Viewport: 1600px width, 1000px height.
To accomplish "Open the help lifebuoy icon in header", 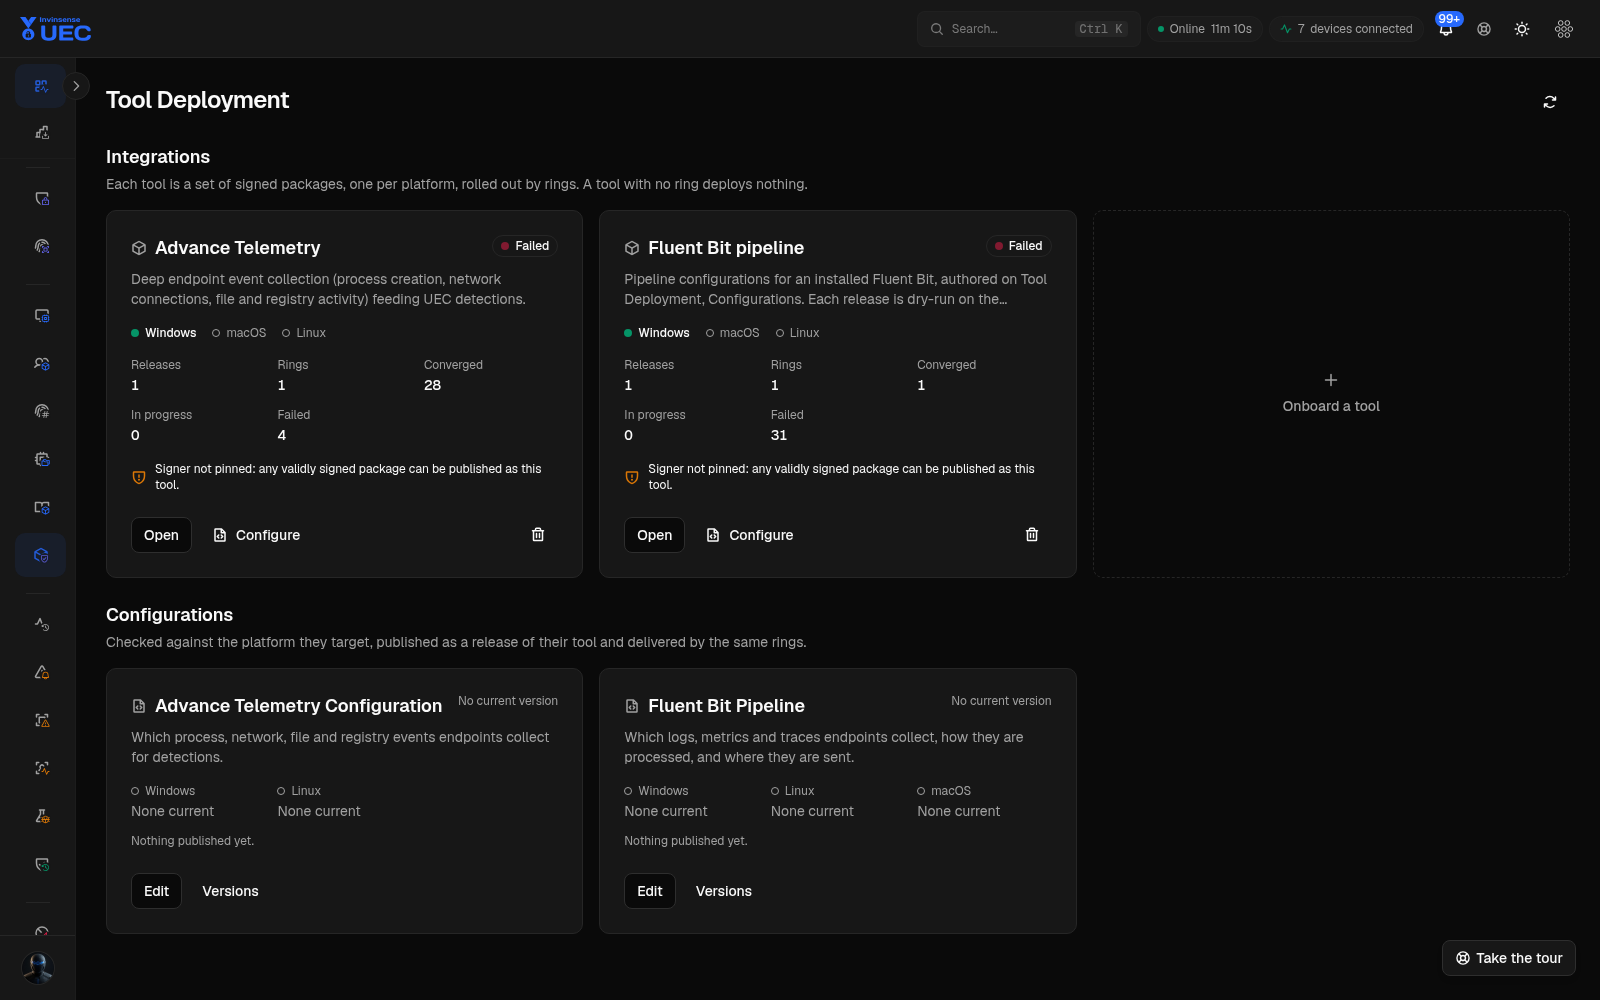I will (x=1484, y=29).
